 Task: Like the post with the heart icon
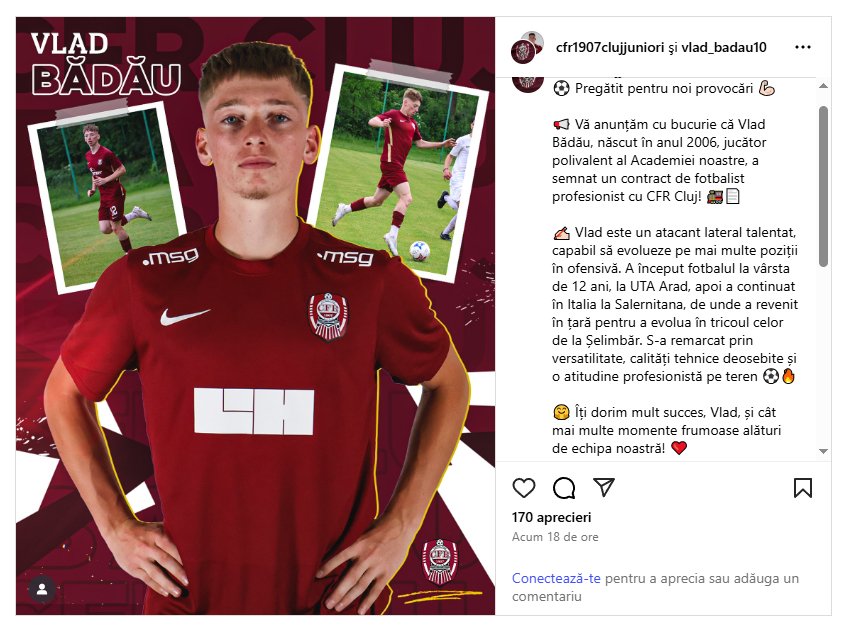click(x=523, y=487)
